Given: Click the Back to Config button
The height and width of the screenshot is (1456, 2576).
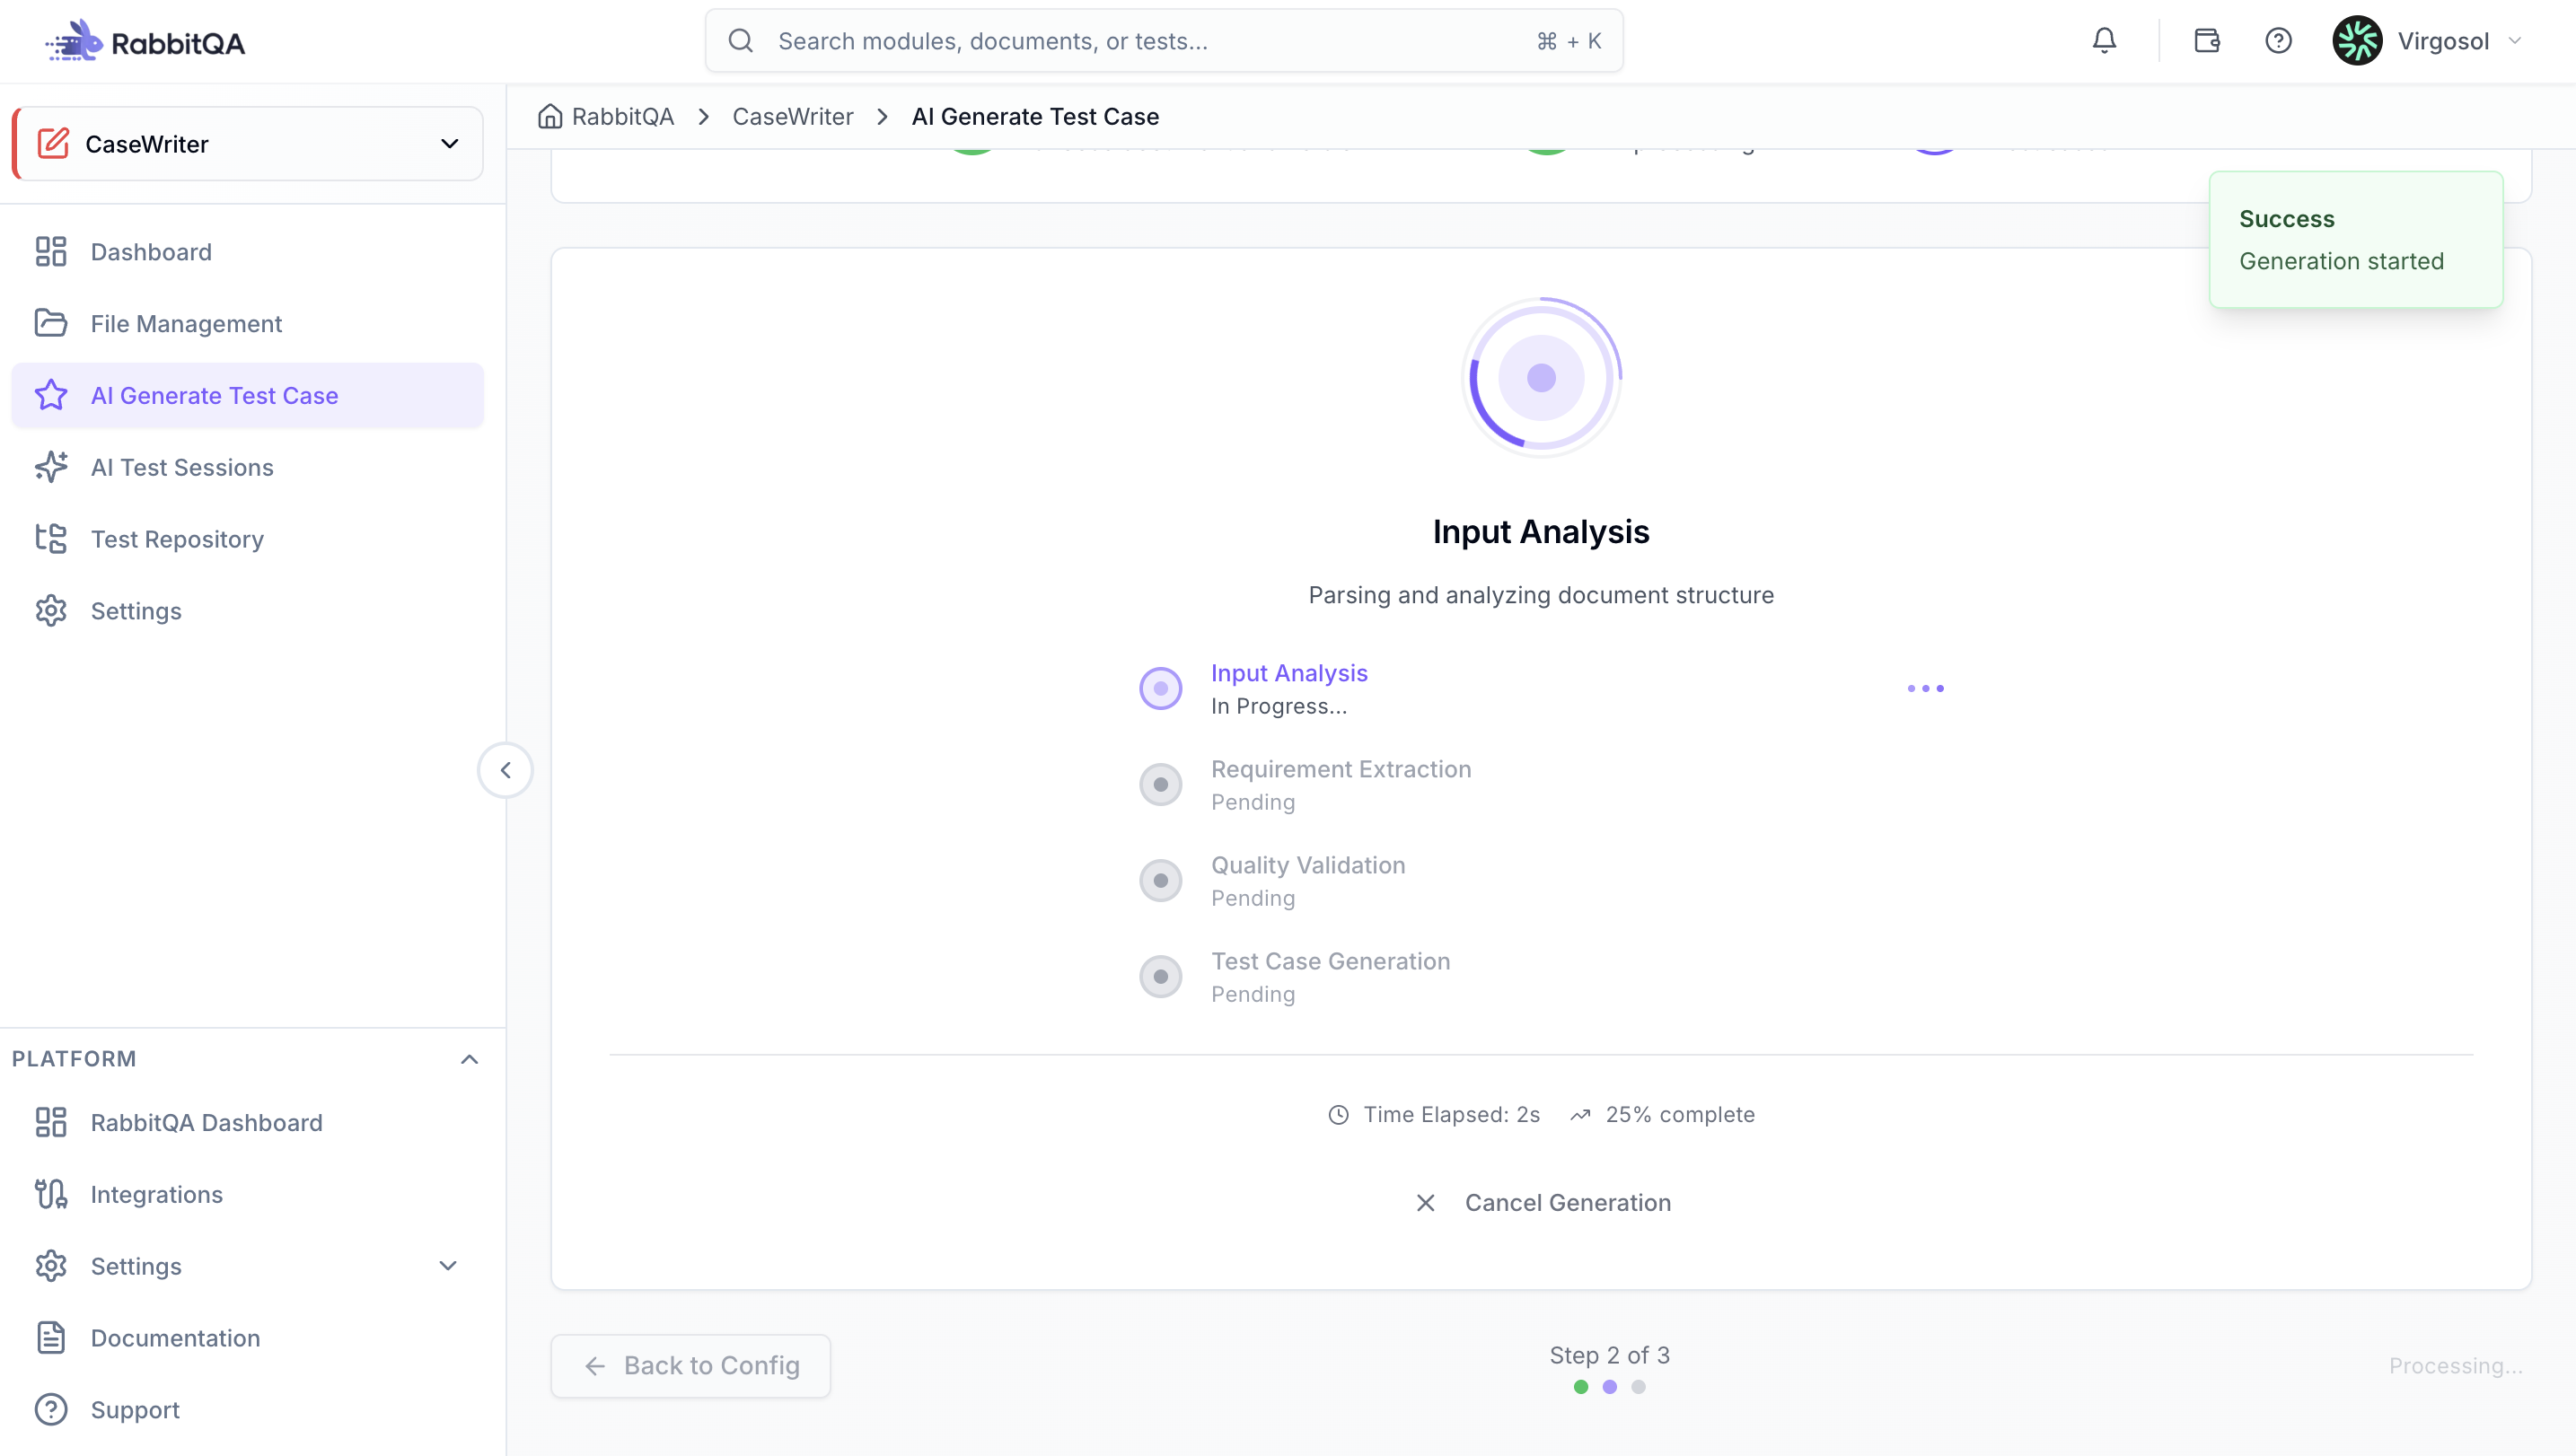Looking at the screenshot, I should click(690, 1366).
